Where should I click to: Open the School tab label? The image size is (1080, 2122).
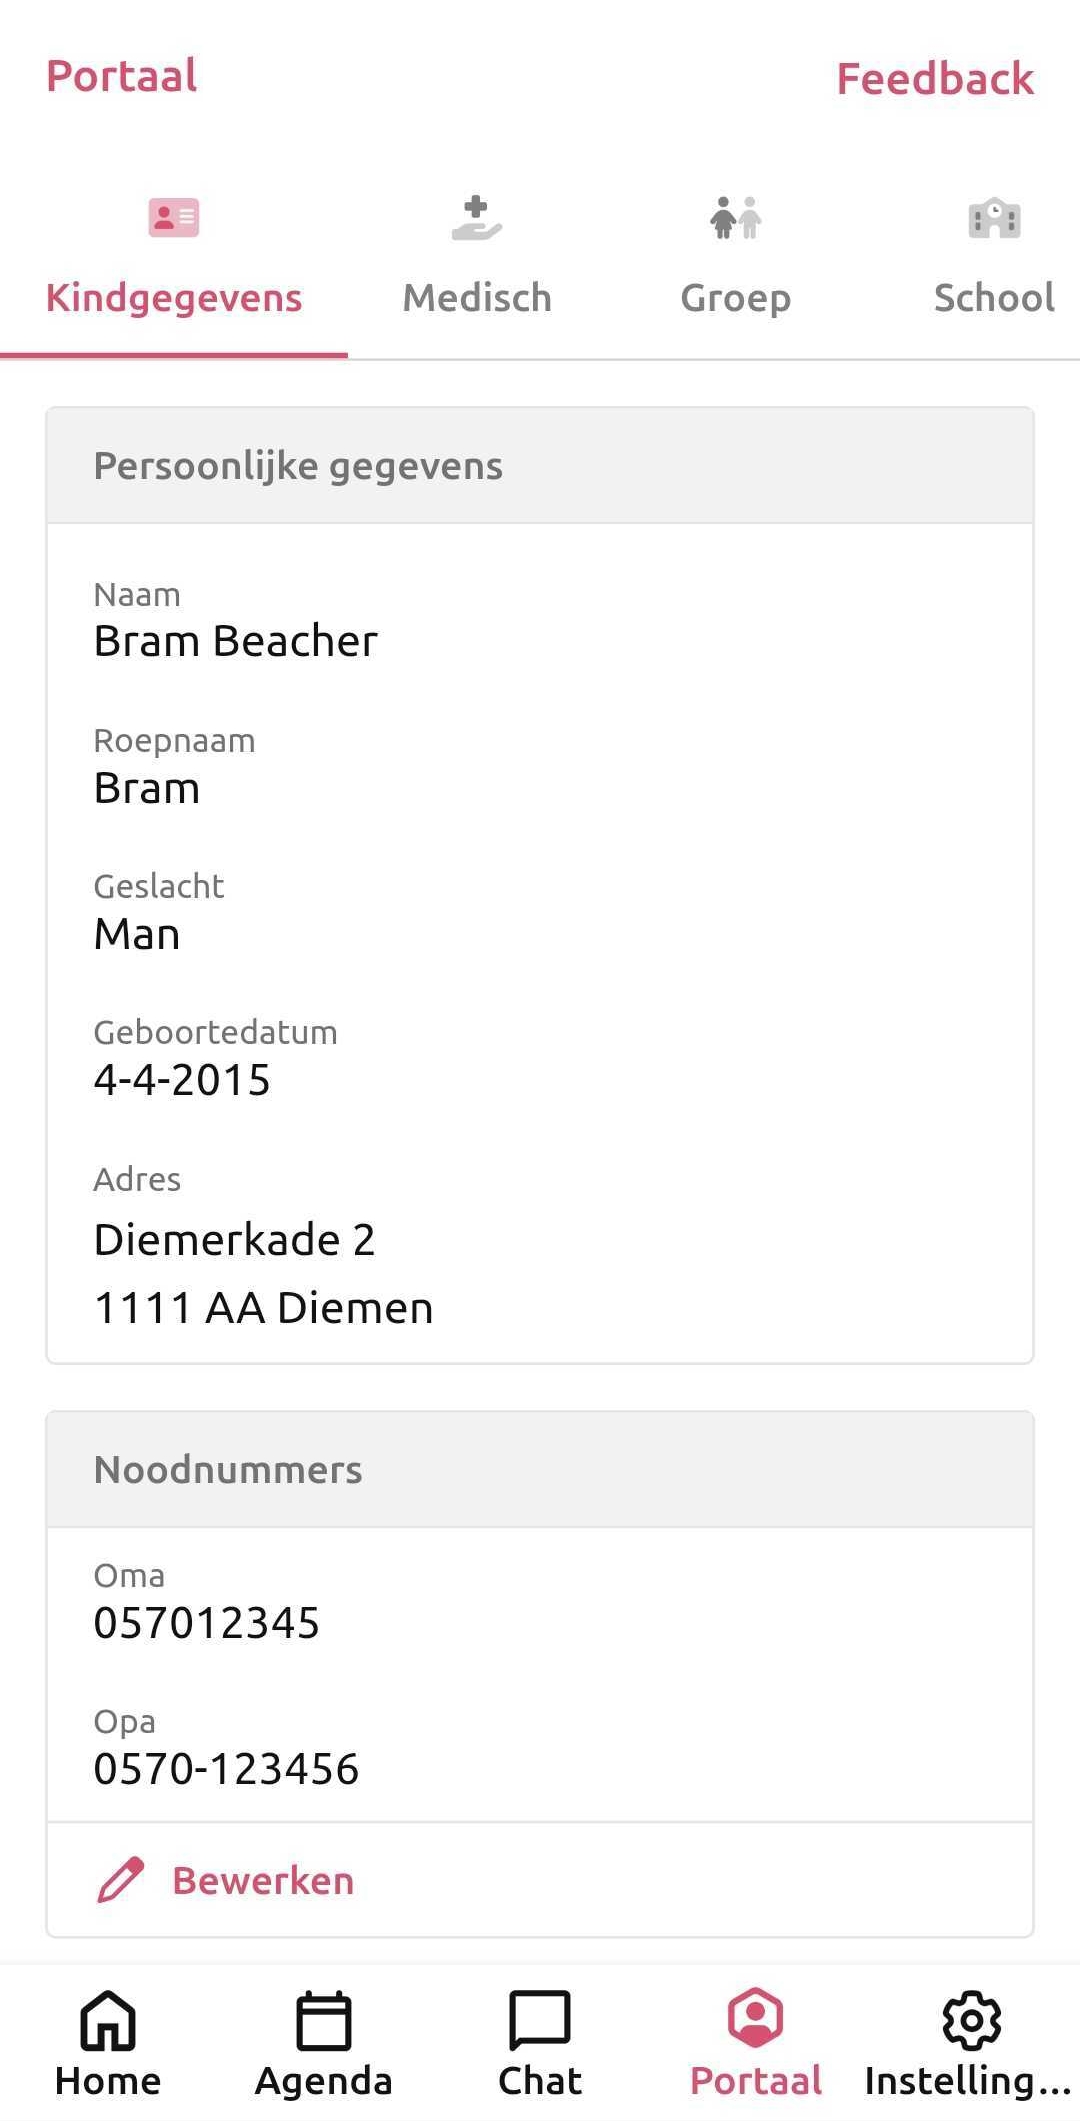tap(994, 298)
